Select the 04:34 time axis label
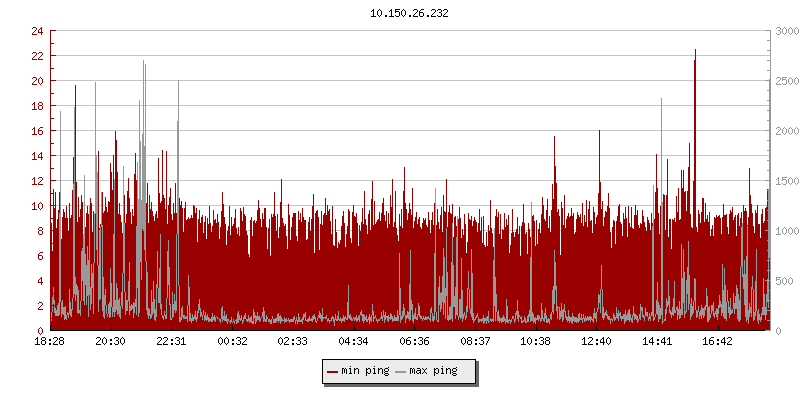 point(353,341)
